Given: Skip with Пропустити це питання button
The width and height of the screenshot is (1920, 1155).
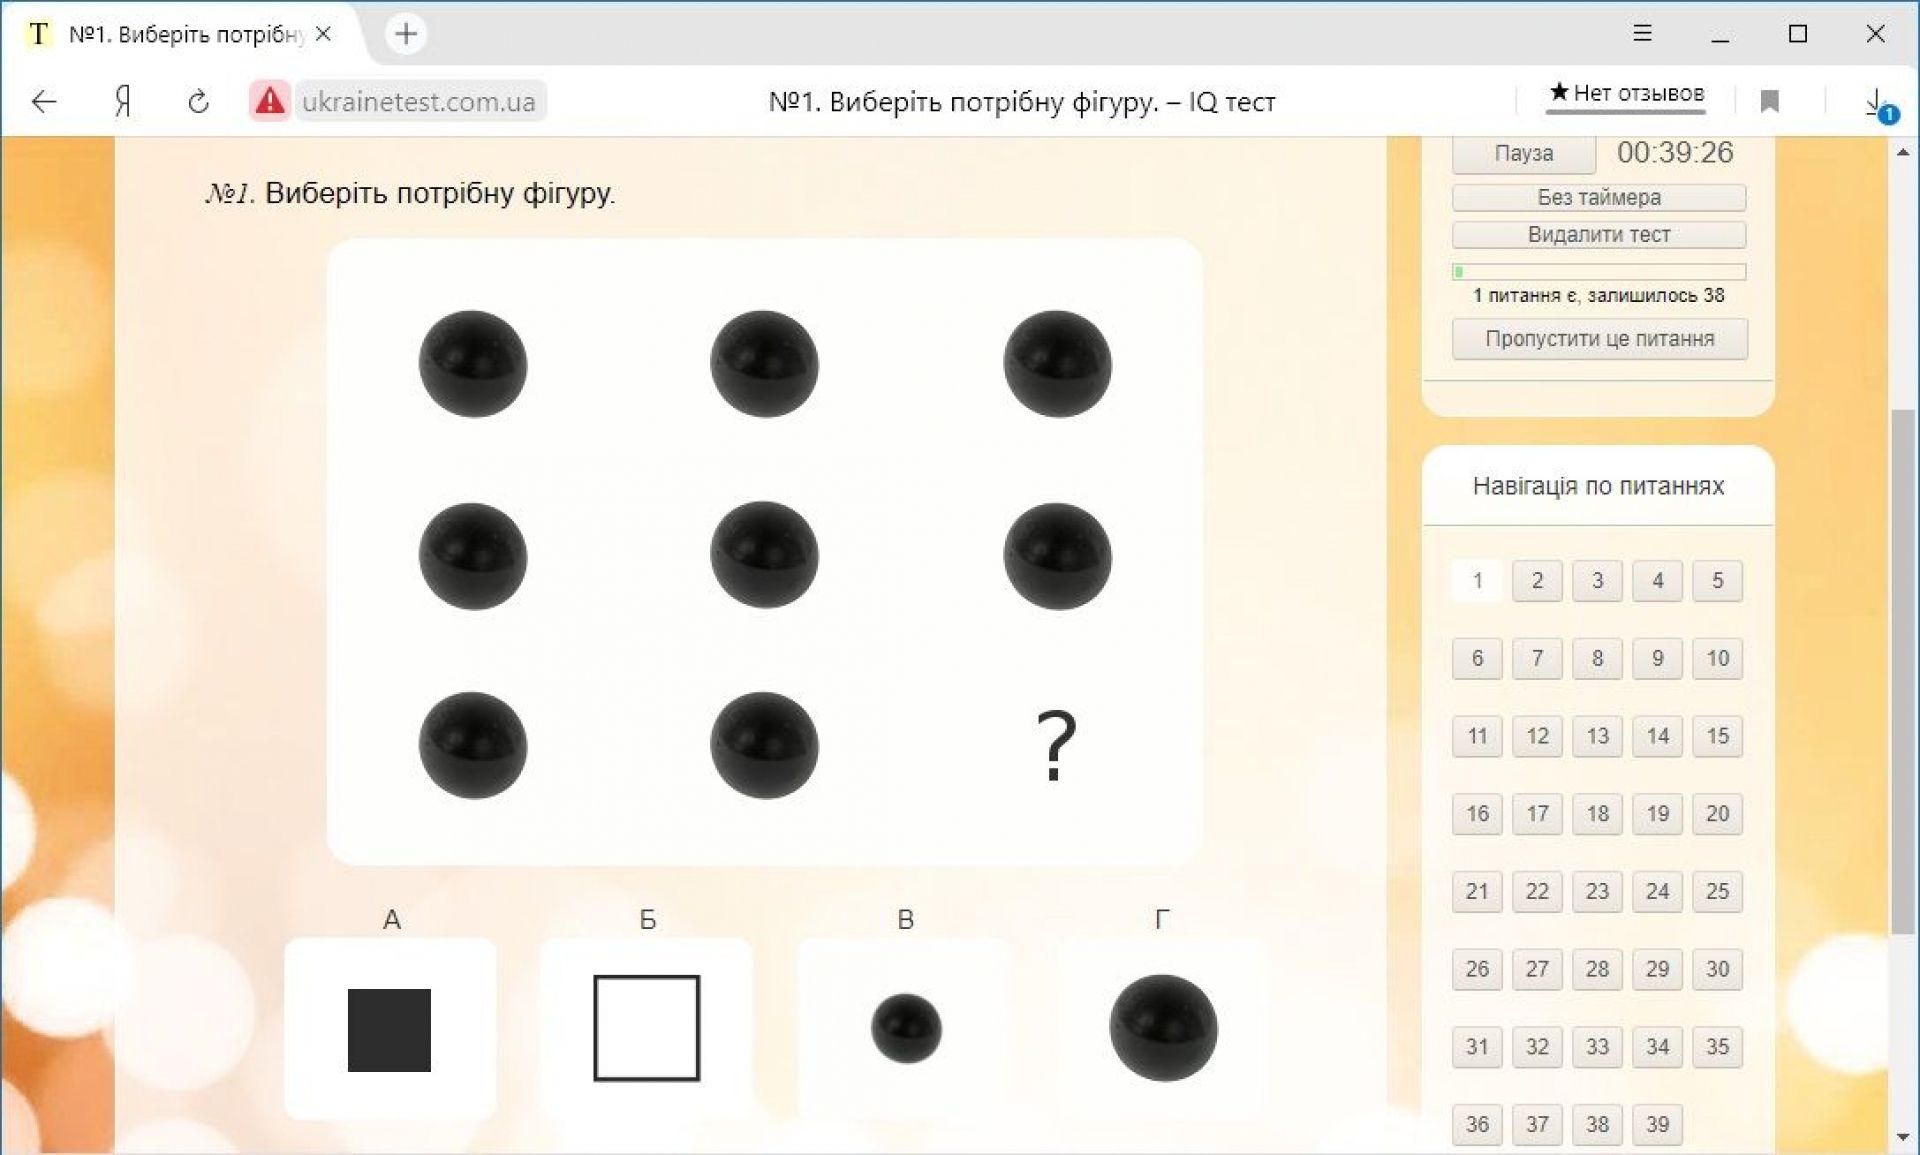Looking at the screenshot, I should [x=1598, y=339].
